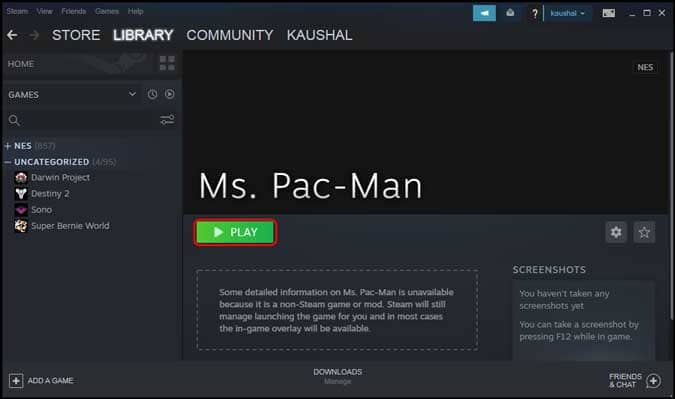
Task: Click the Friends & Chat label
Action: [625, 380]
